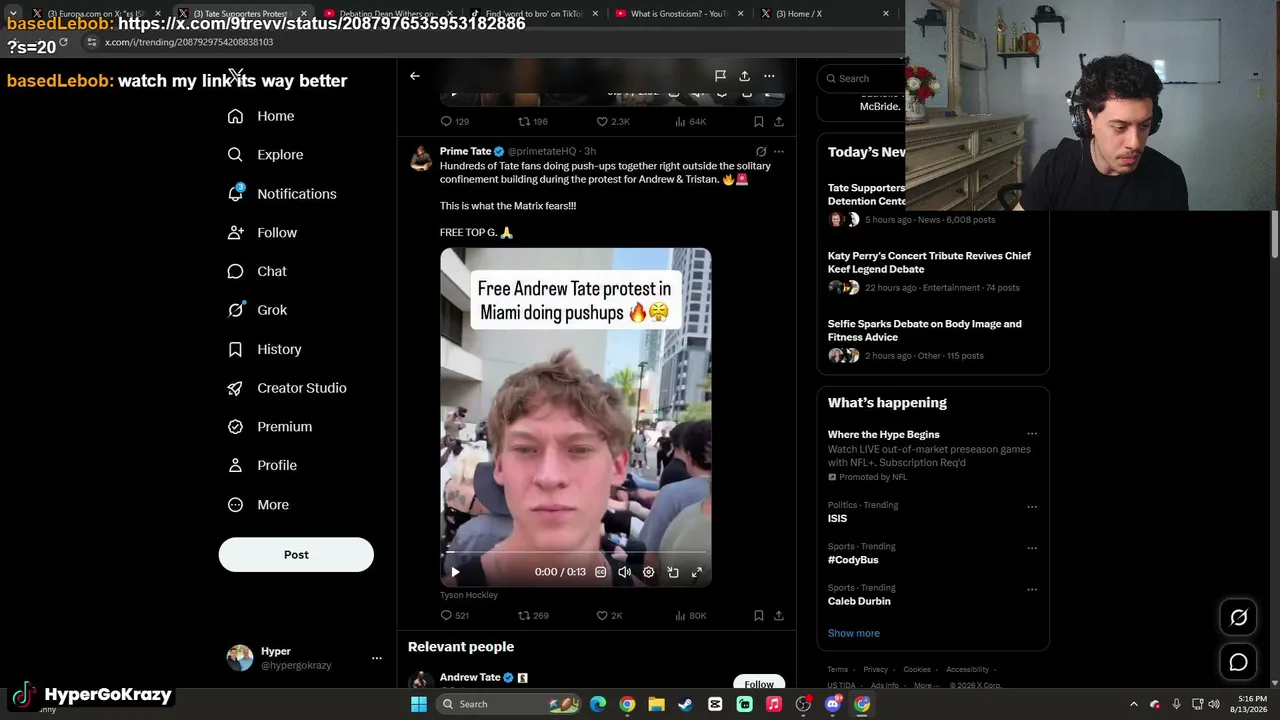Switch to the 'What is Gnosticism?' YouTube tab
1280x720 pixels.
tap(677, 14)
